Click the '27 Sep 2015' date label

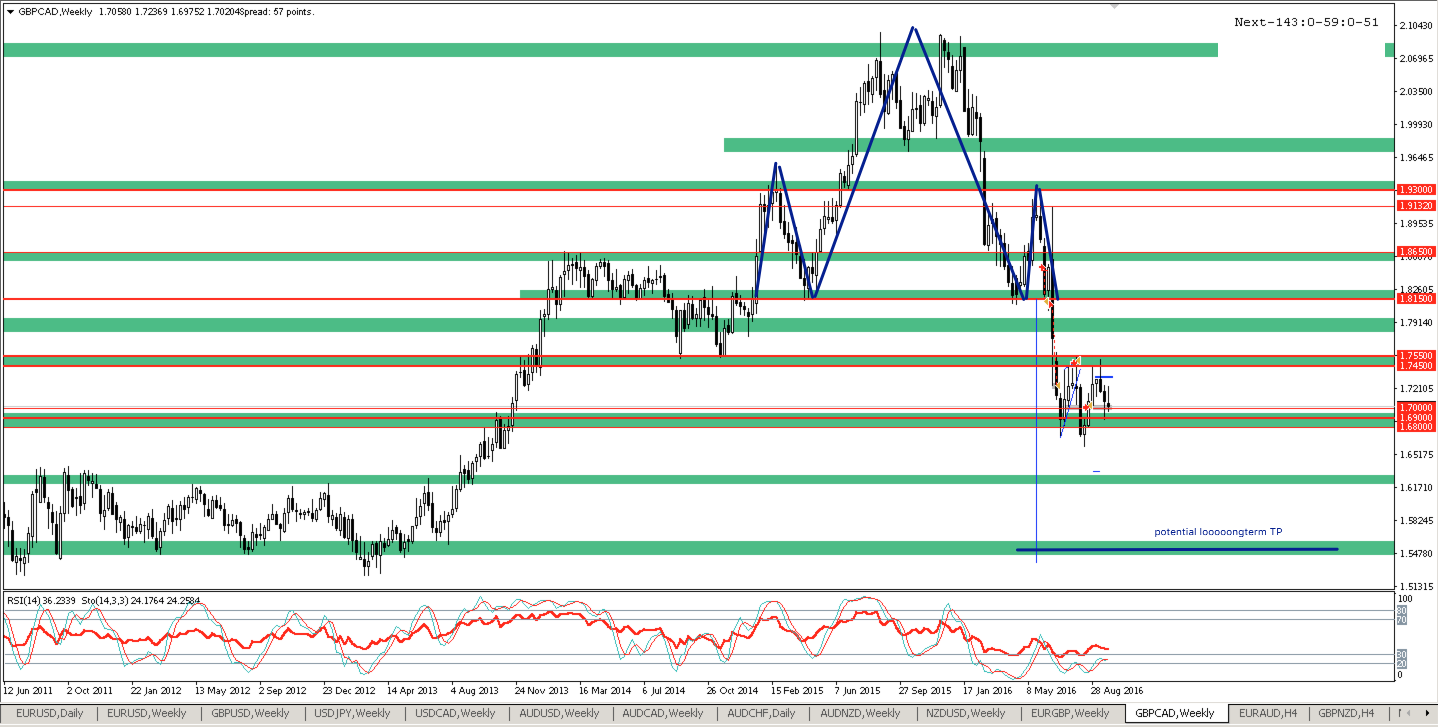click(x=925, y=690)
